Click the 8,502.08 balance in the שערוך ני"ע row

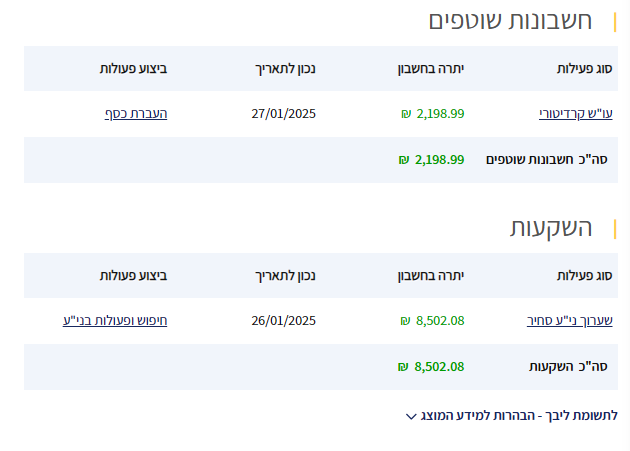coord(440,321)
